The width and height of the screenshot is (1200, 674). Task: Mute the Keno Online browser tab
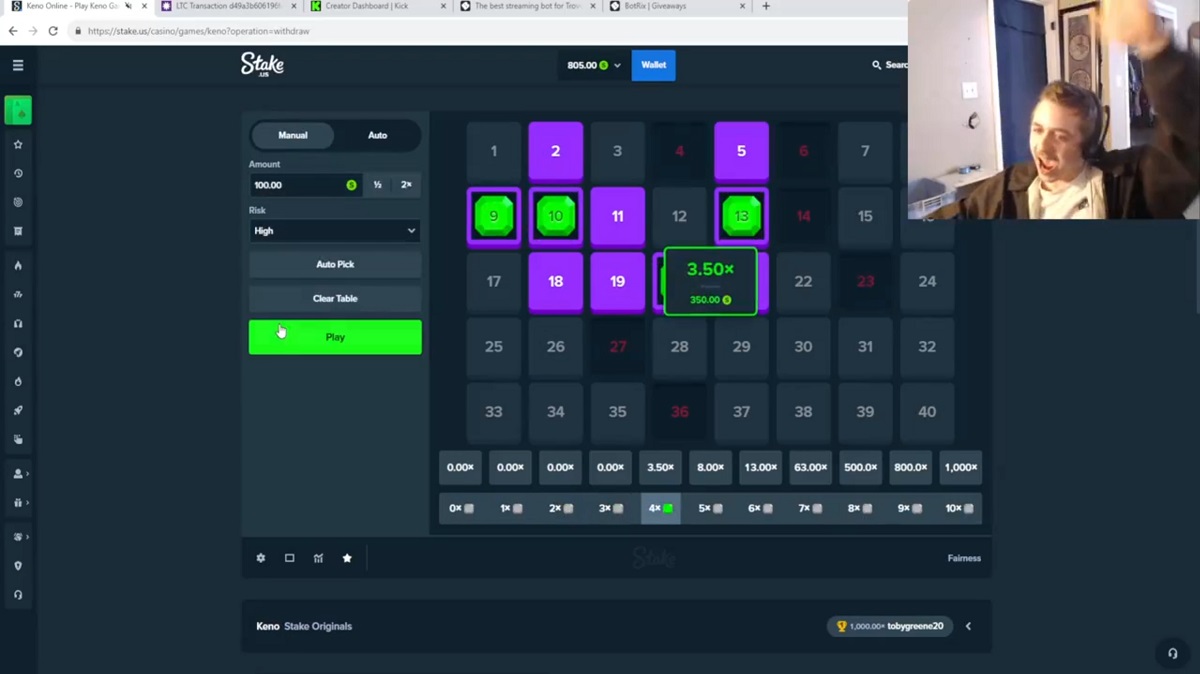(x=128, y=6)
